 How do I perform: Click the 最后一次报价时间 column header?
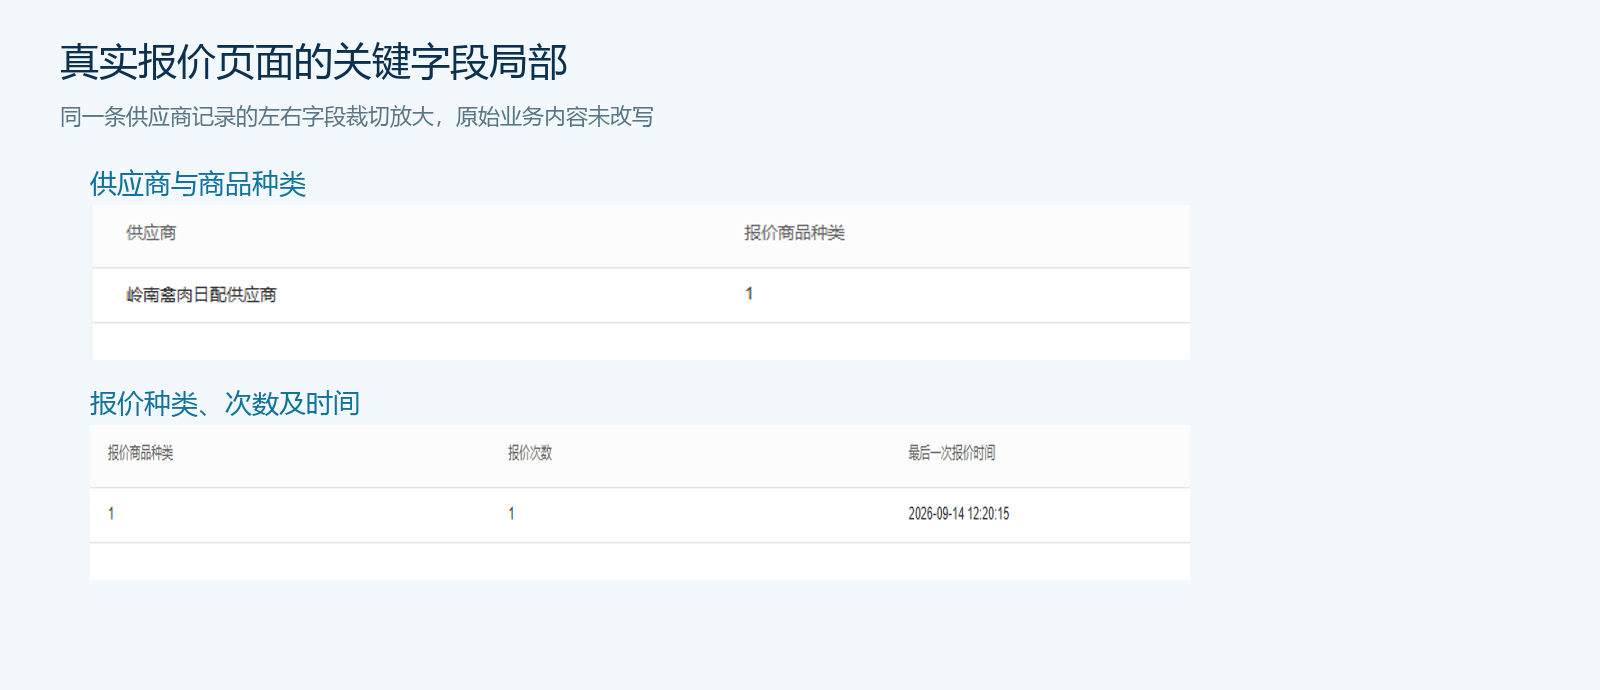(x=951, y=453)
